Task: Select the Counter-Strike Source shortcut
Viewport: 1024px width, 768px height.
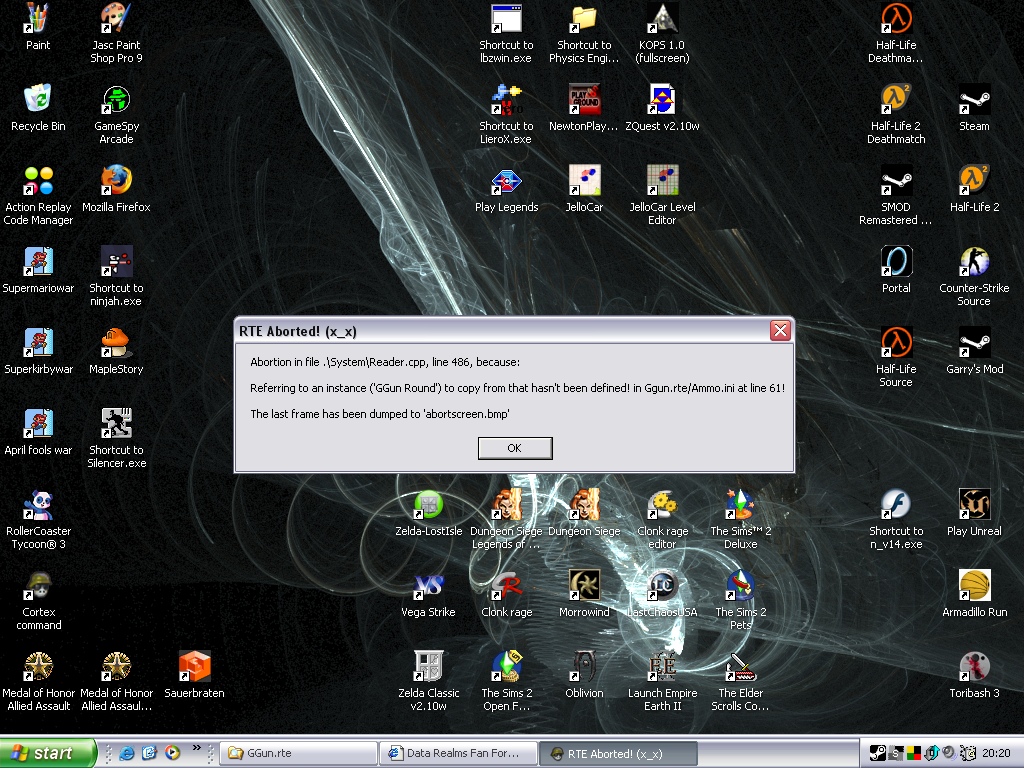Action: 974,263
